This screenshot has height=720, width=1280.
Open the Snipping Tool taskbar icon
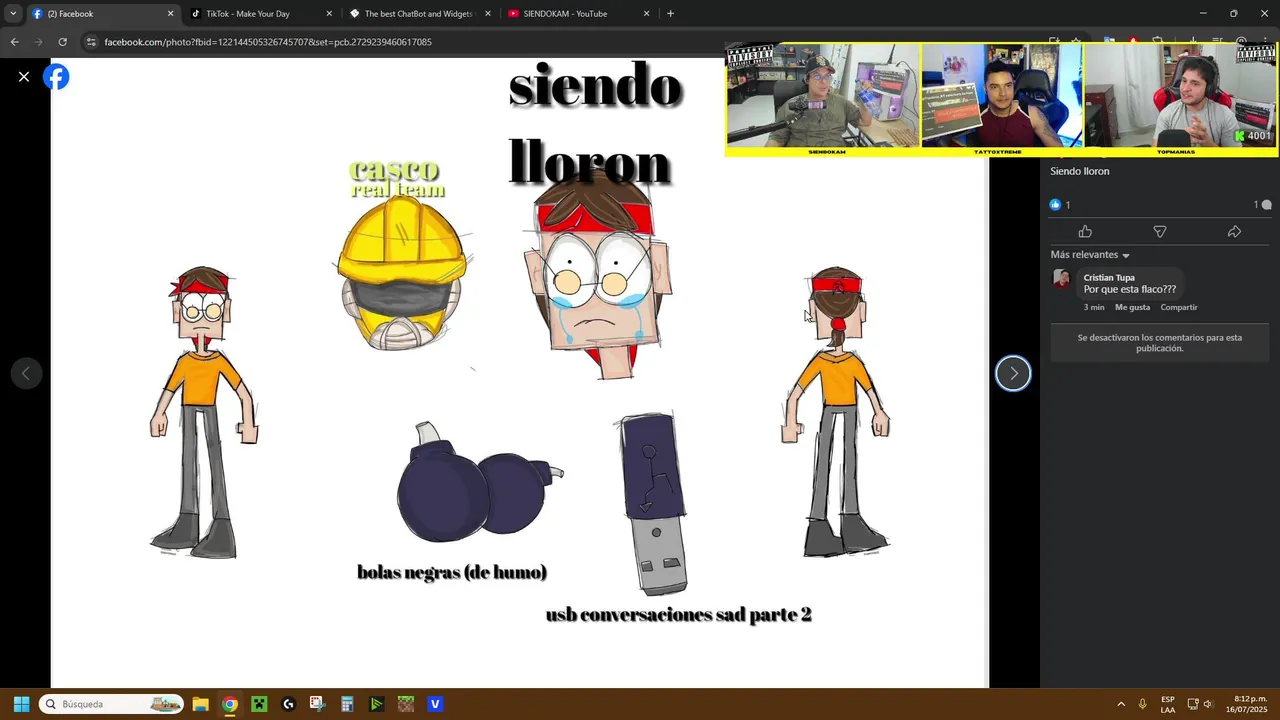click(317, 704)
